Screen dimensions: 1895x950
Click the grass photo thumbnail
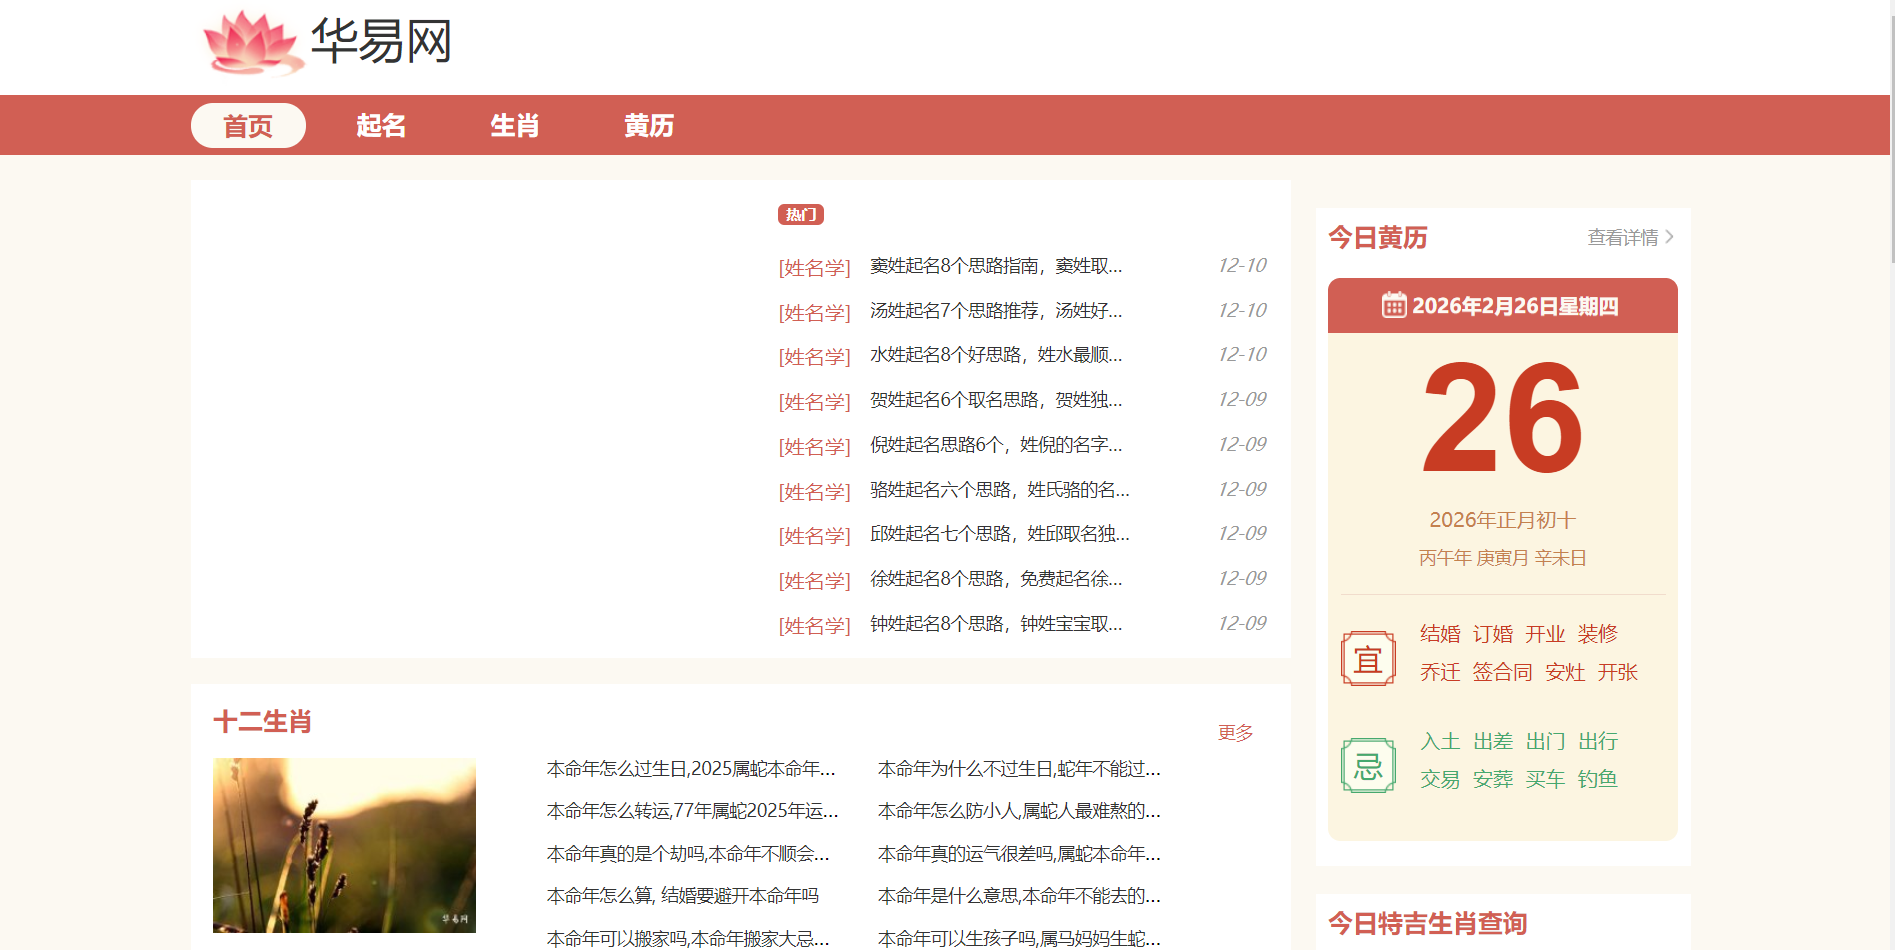pos(344,845)
